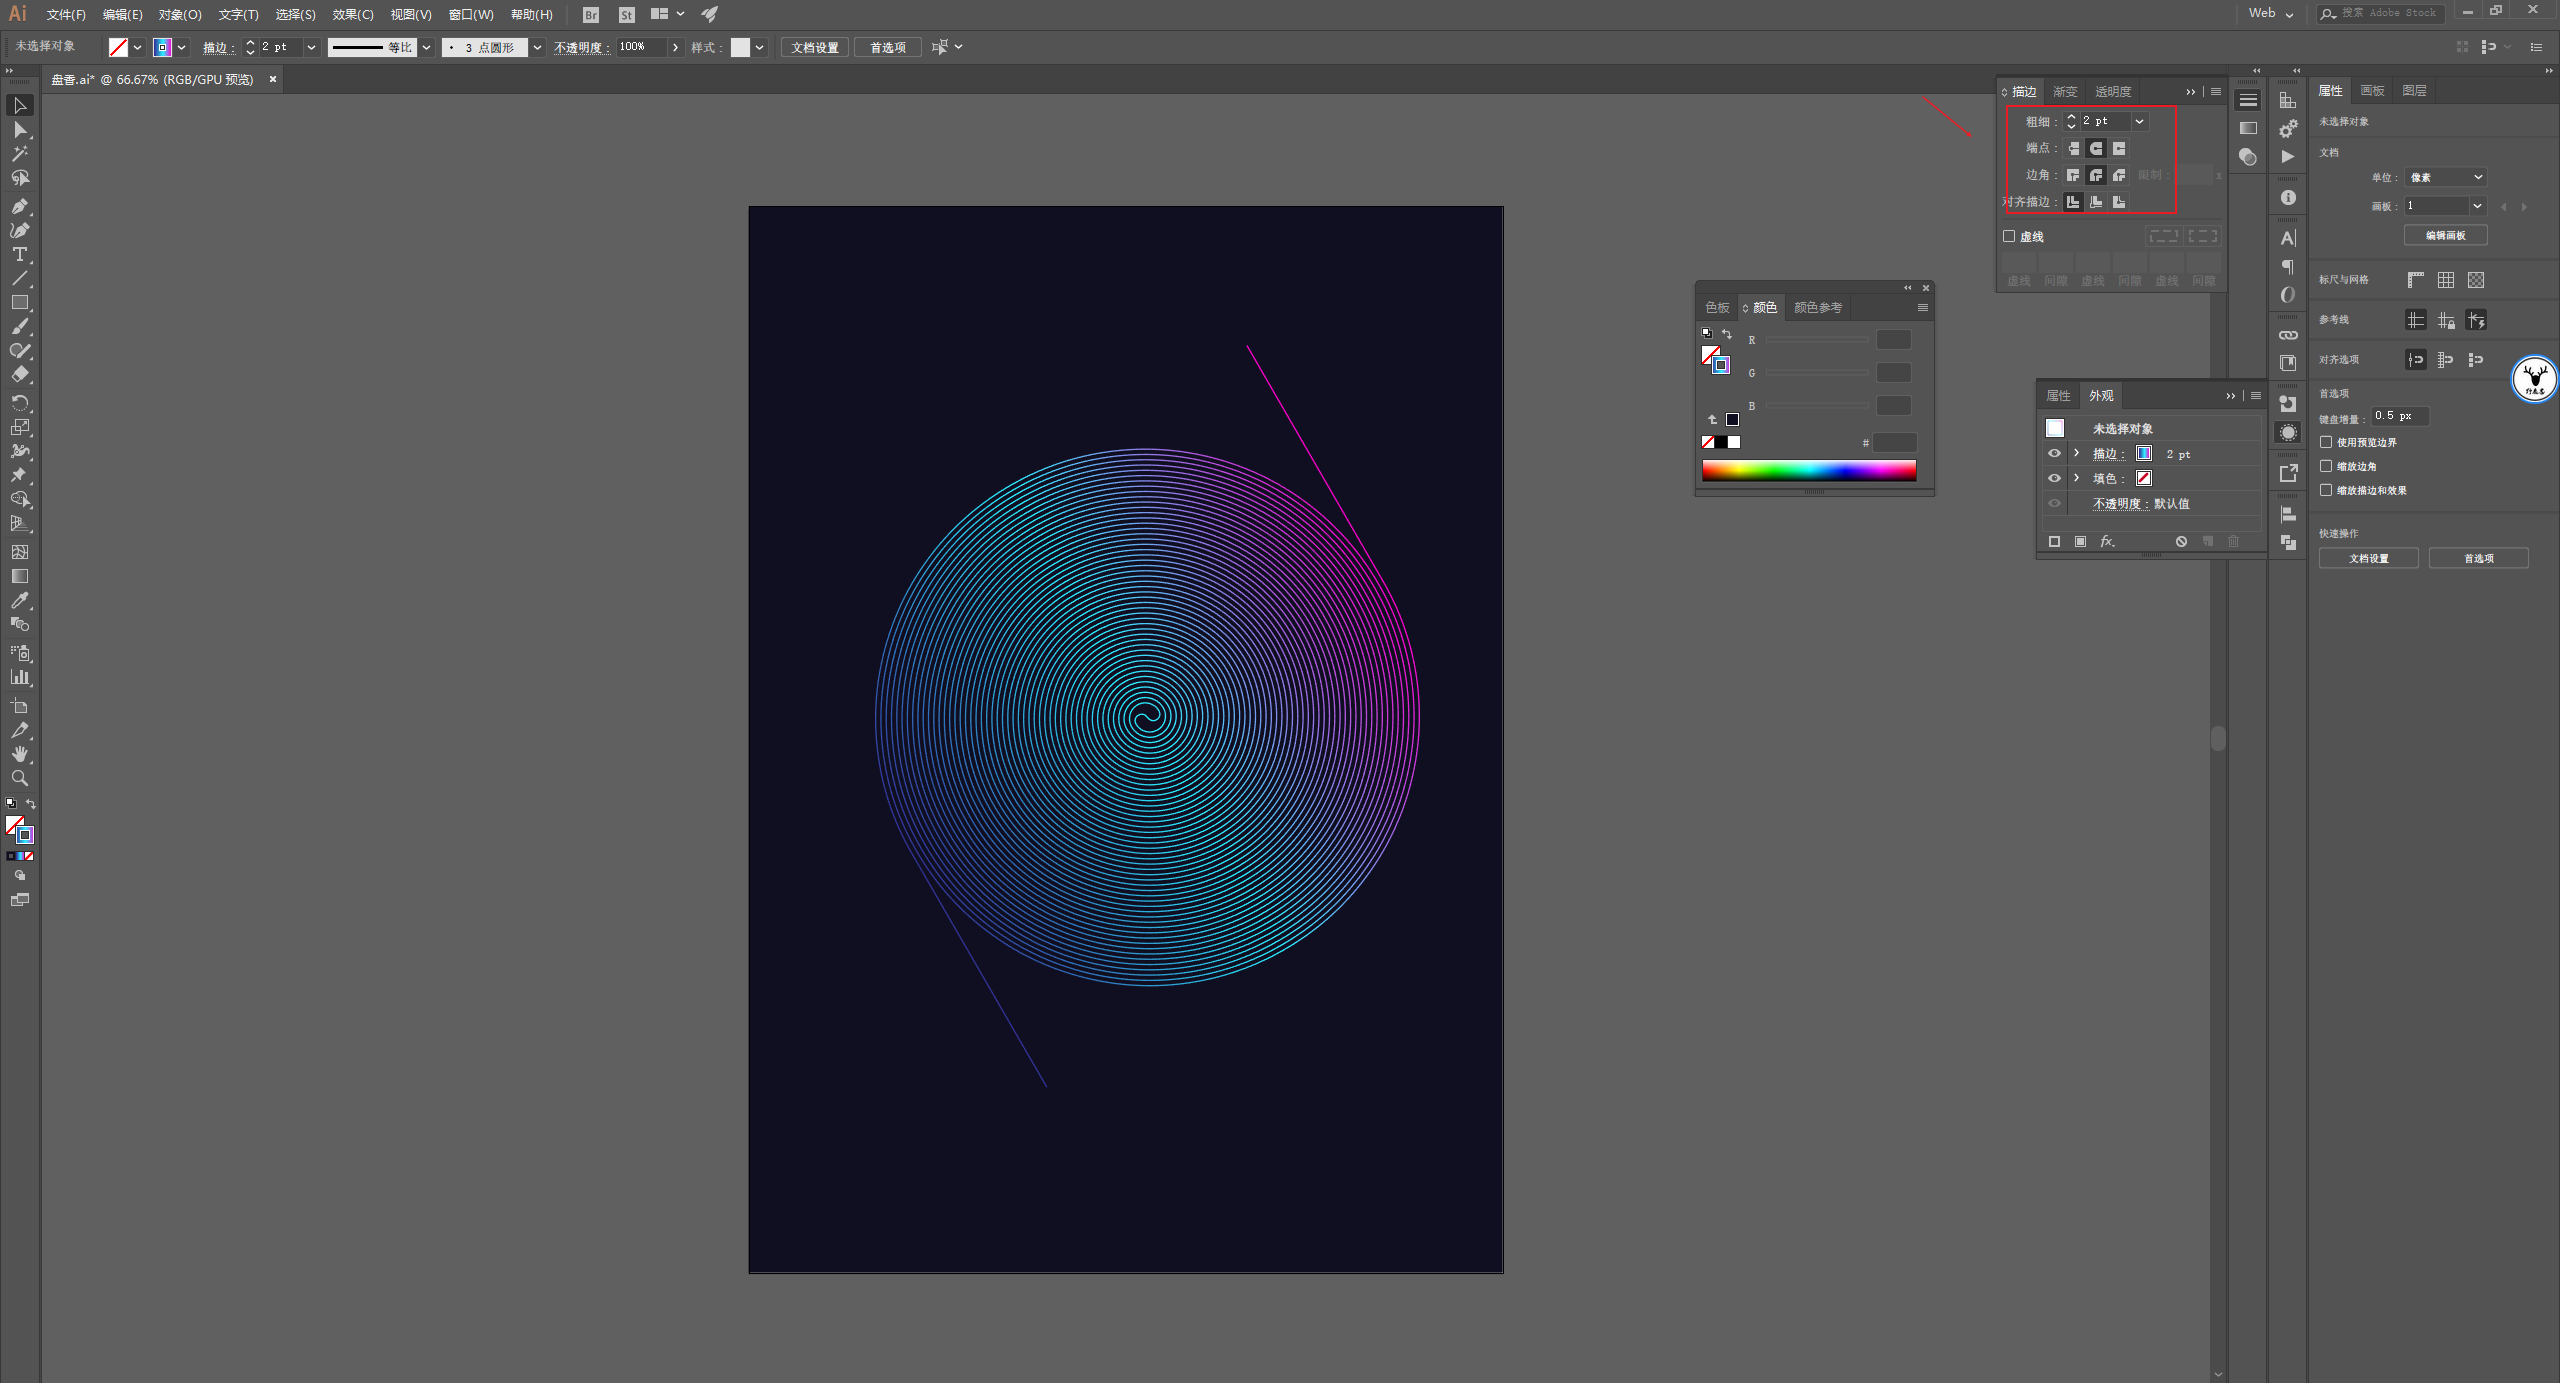Image resolution: width=2560 pixels, height=1383 pixels.
Task: Open the Effect menu
Action: (352, 14)
